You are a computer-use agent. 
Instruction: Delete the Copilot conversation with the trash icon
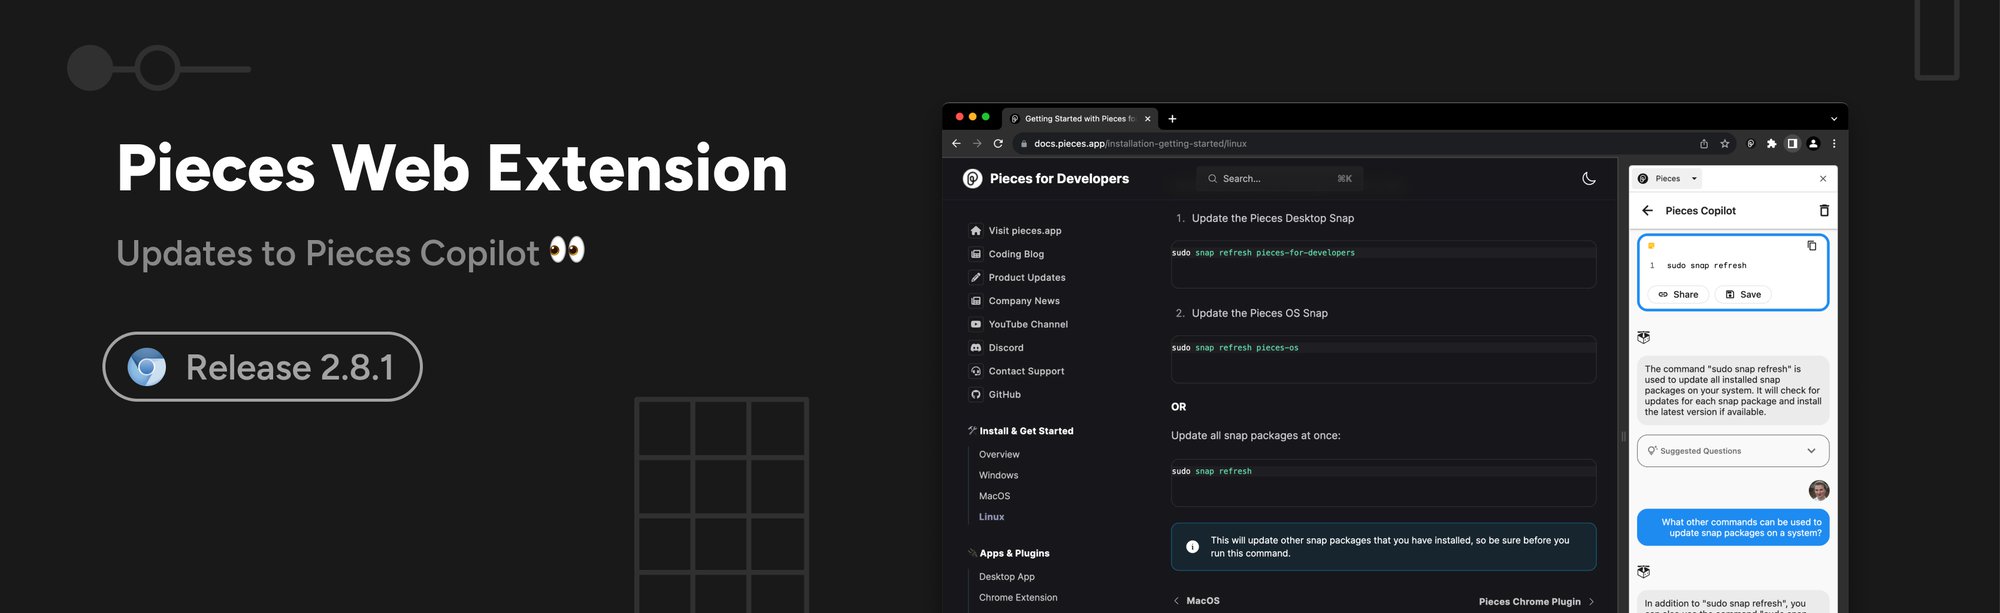coord(1824,211)
